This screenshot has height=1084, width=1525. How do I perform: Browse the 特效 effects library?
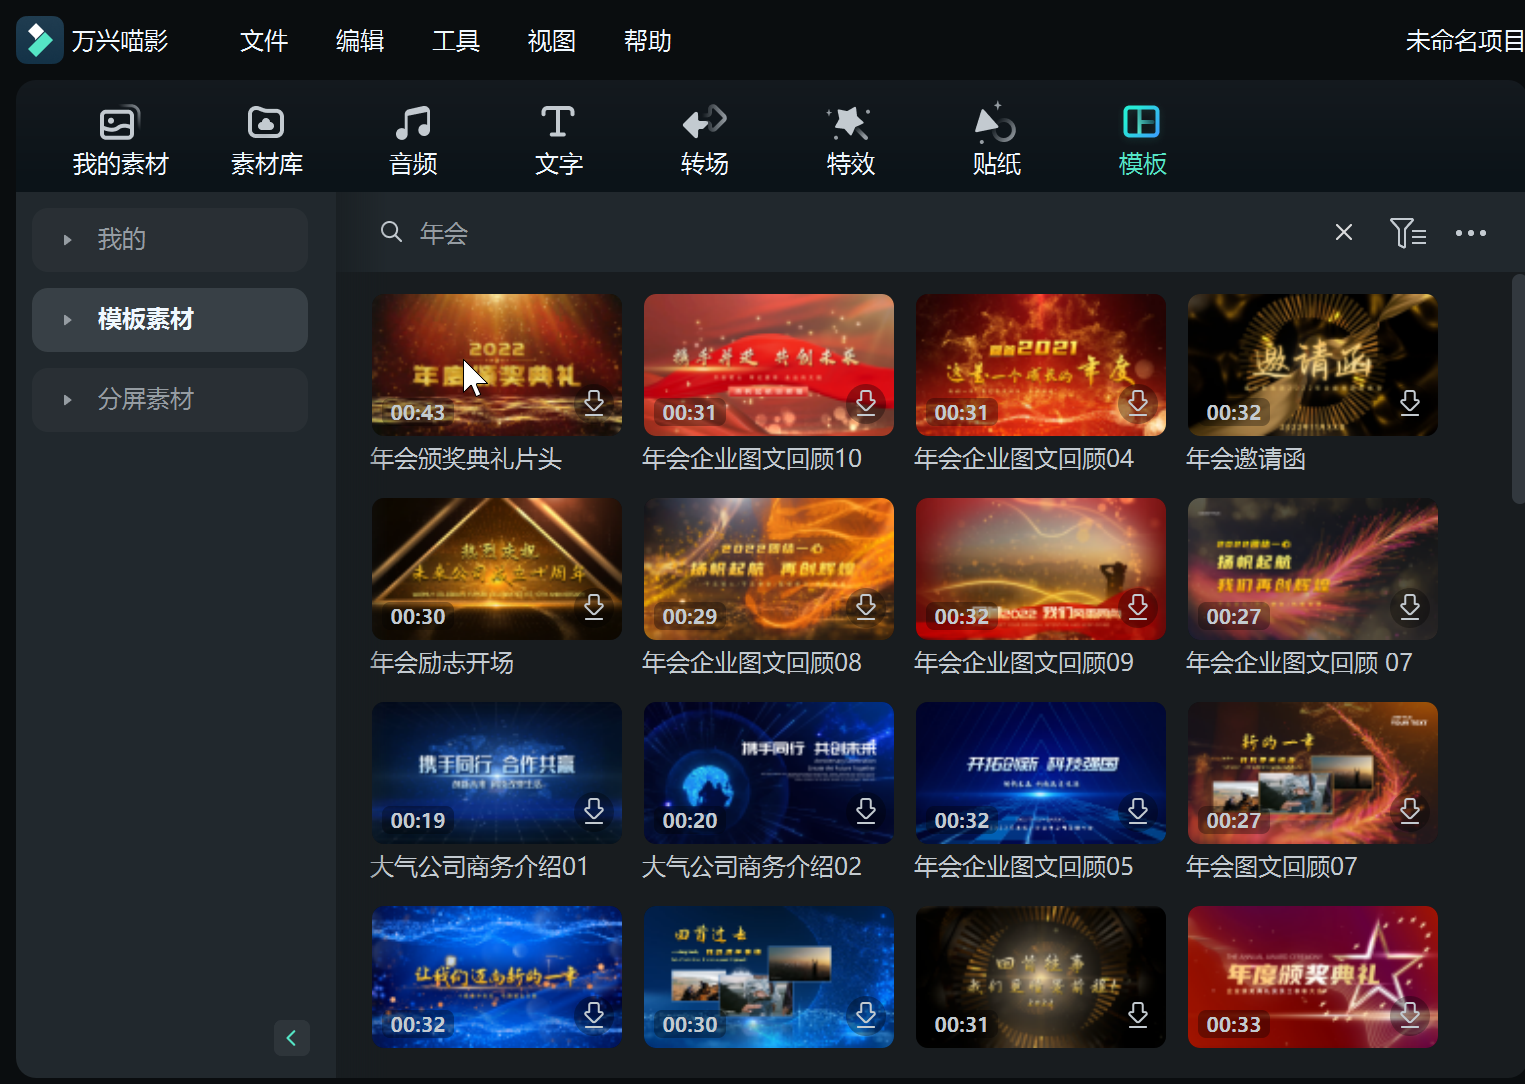[849, 138]
